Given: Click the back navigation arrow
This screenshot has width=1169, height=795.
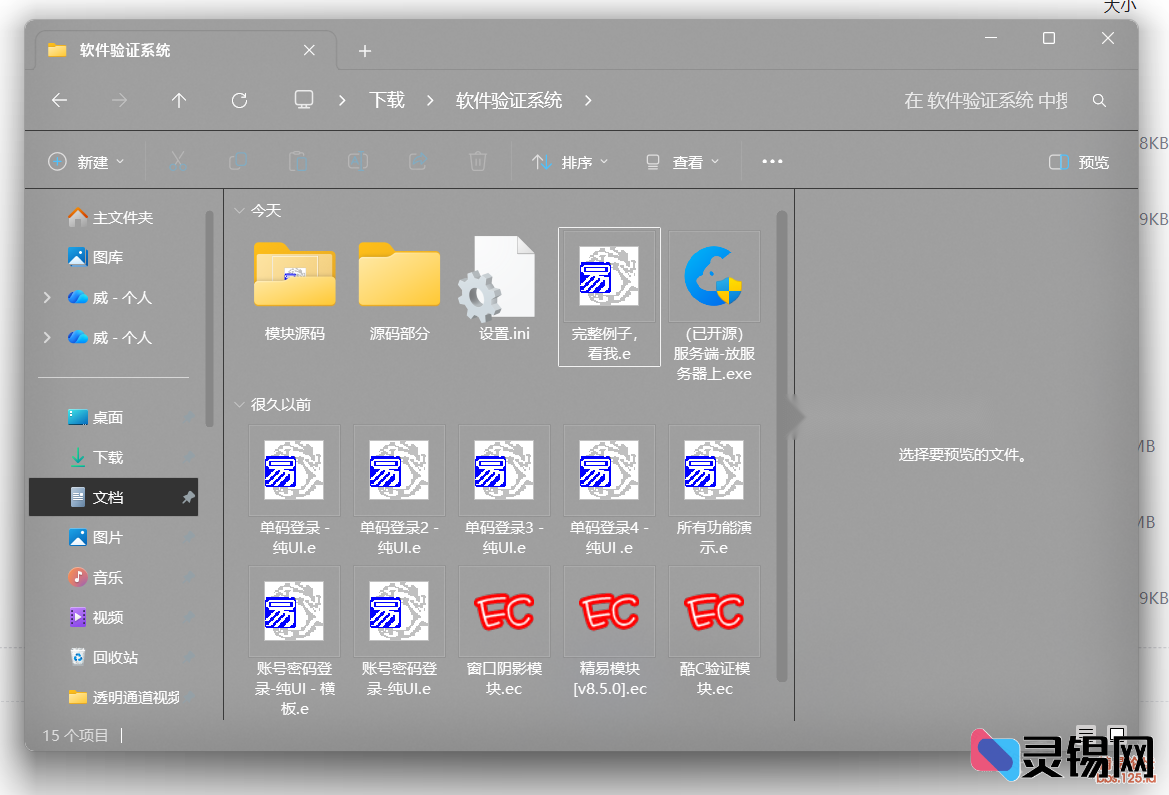Looking at the screenshot, I should coord(59,100).
